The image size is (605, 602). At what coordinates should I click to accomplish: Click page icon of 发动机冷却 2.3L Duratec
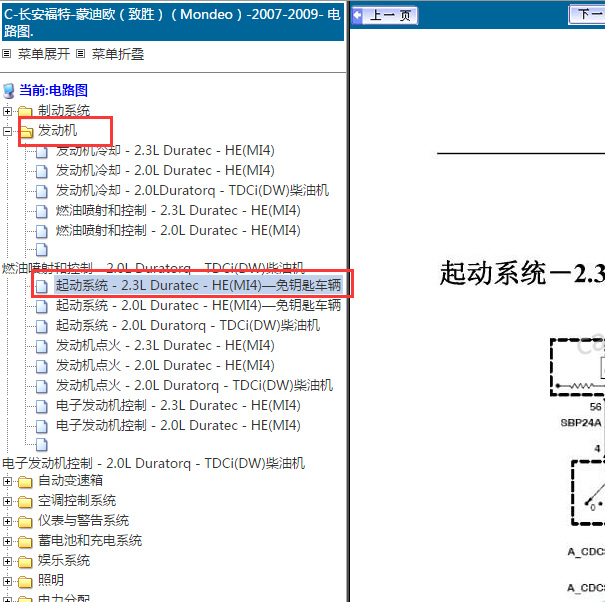coord(42,152)
